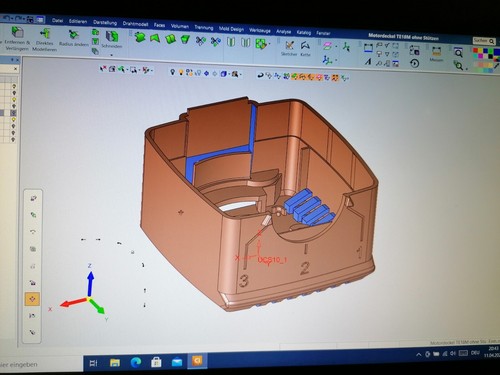
Task: Open the Trennung menu
Action: pos(204,27)
